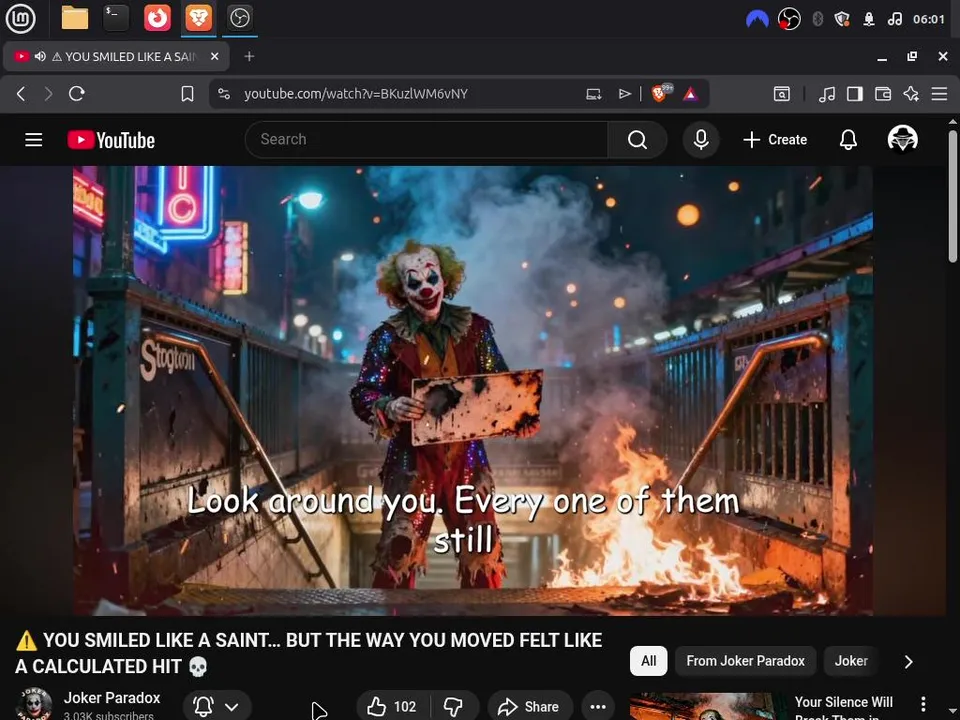Open the YouTube guide menu
Image resolution: width=960 pixels, height=720 pixels.
click(x=34, y=140)
